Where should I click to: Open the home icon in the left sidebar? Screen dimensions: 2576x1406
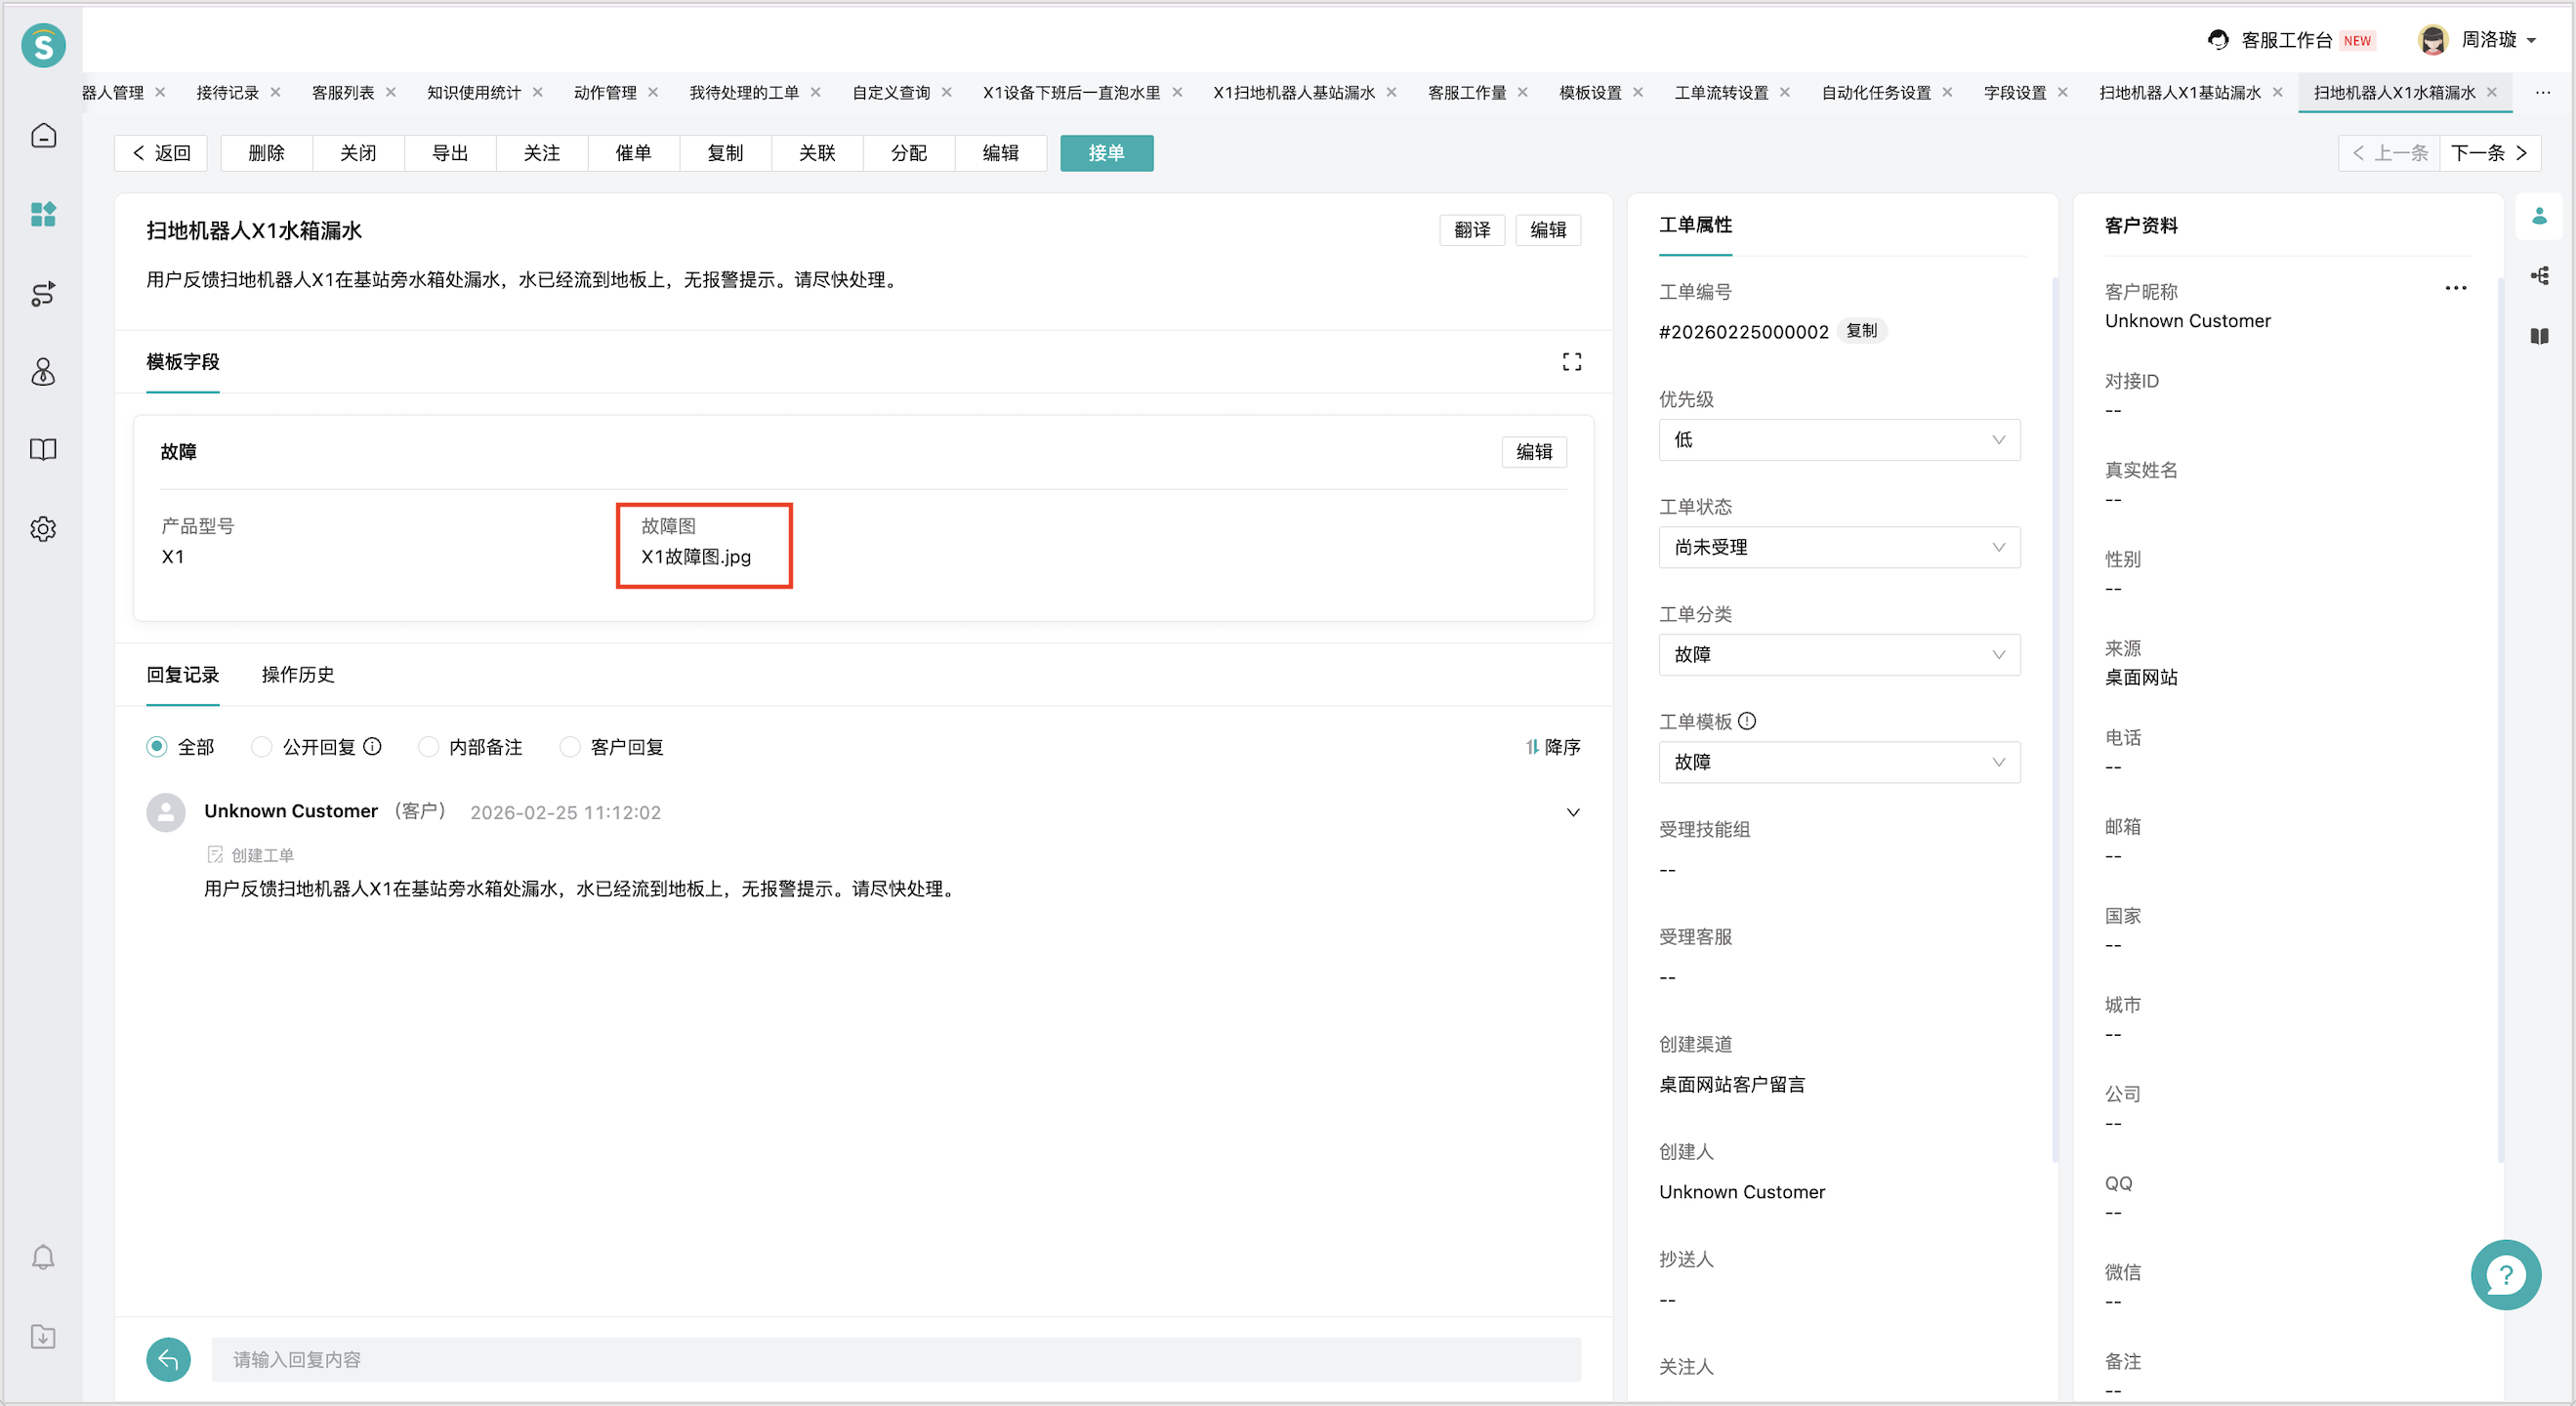pos(44,135)
